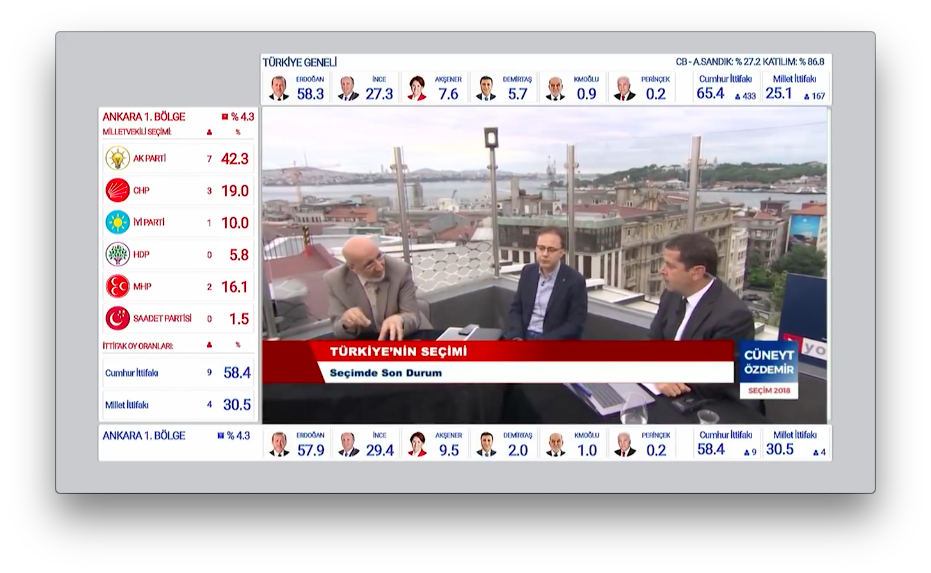Click the Ankara 1. Bölge header in left panel

[x=144, y=117]
